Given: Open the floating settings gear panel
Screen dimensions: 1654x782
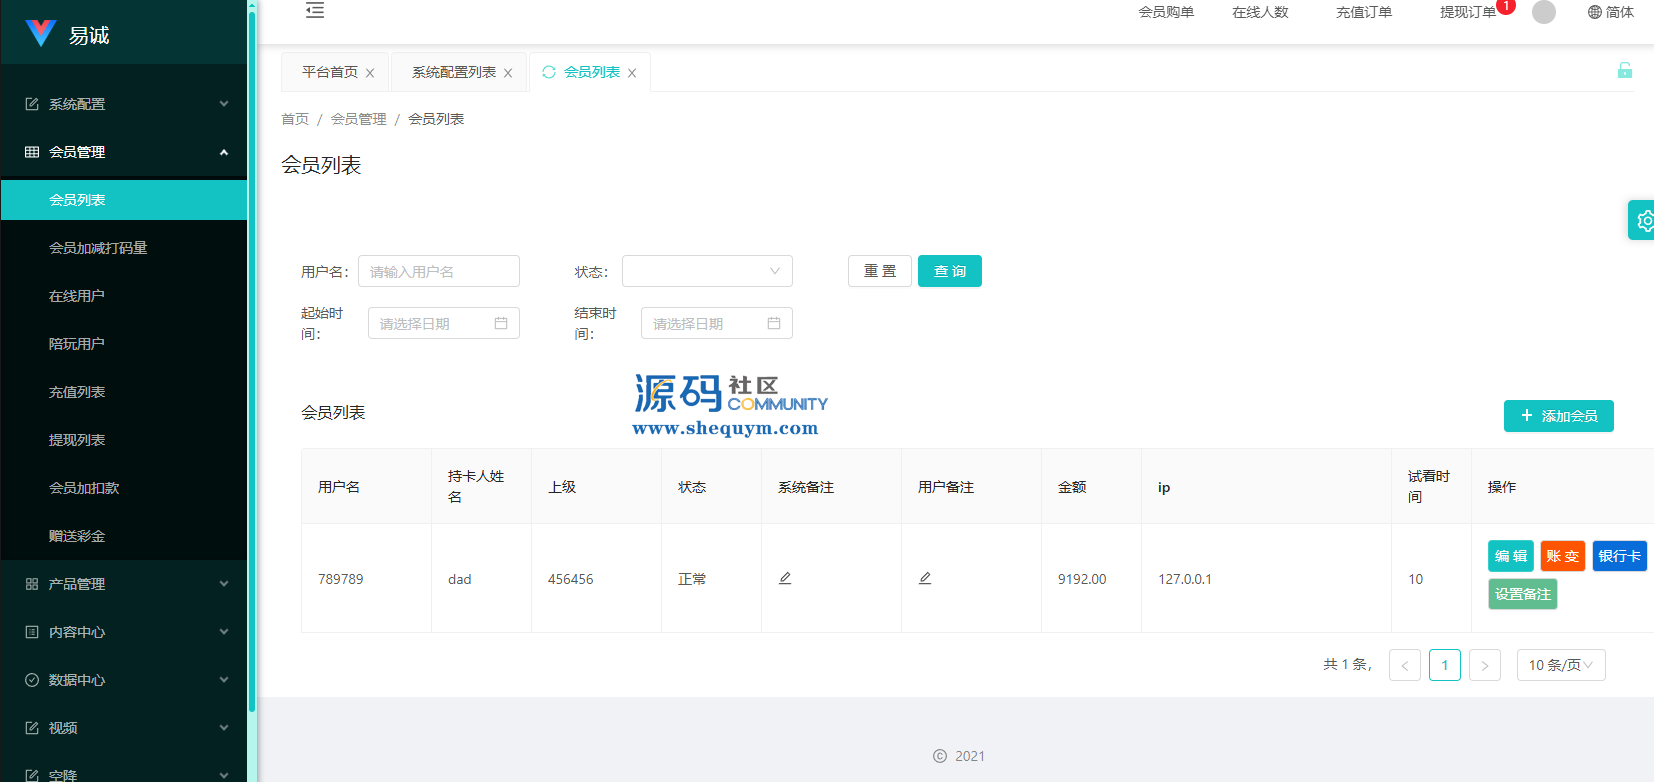Looking at the screenshot, I should click(x=1643, y=220).
